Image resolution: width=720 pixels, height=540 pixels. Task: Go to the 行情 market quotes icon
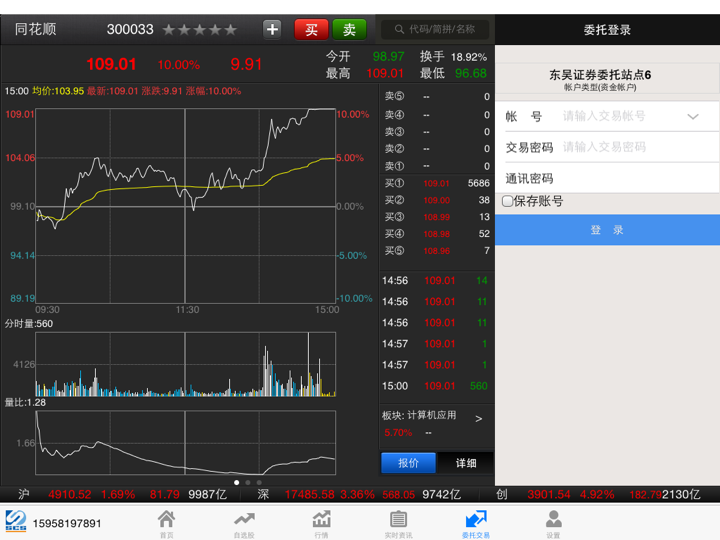pyautogui.click(x=321, y=522)
